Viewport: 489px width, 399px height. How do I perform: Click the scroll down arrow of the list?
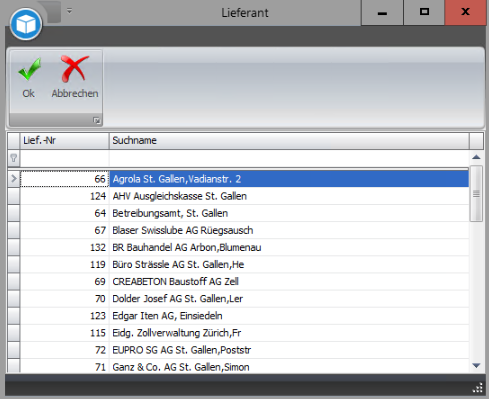476,366
